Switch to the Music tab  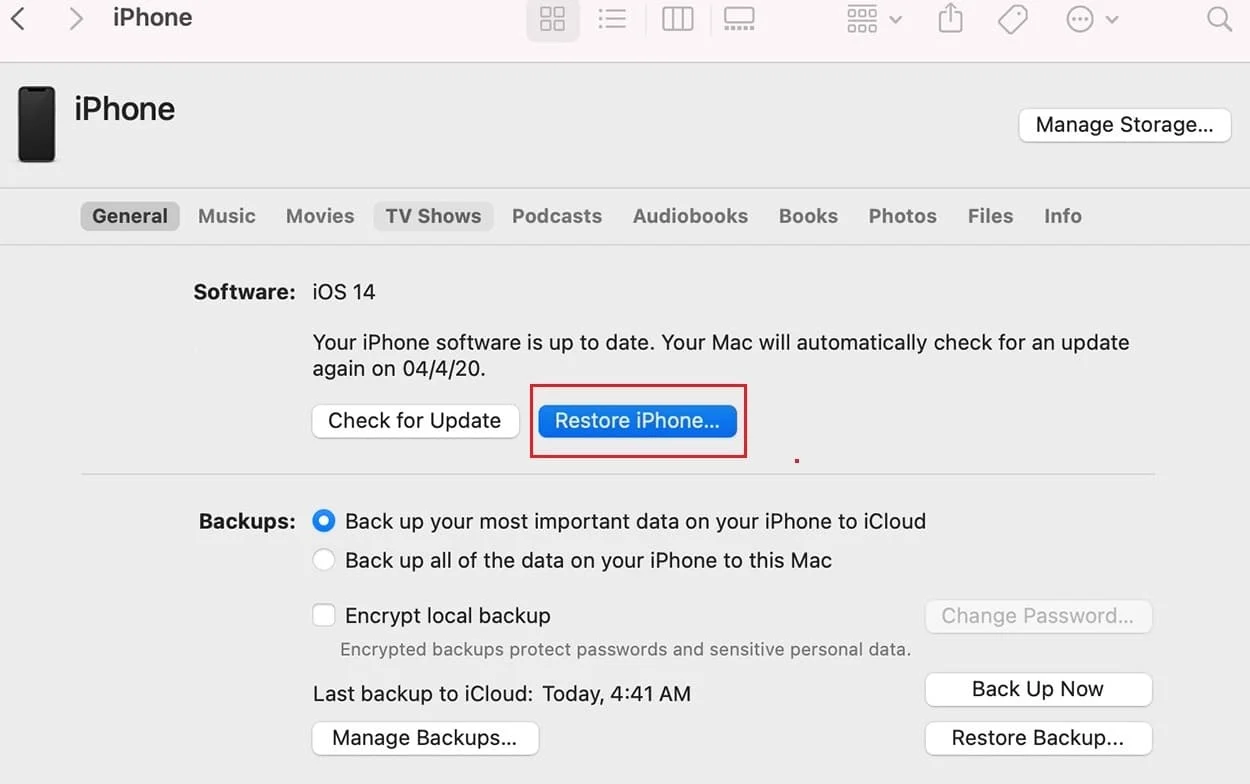tap(226, 216)
